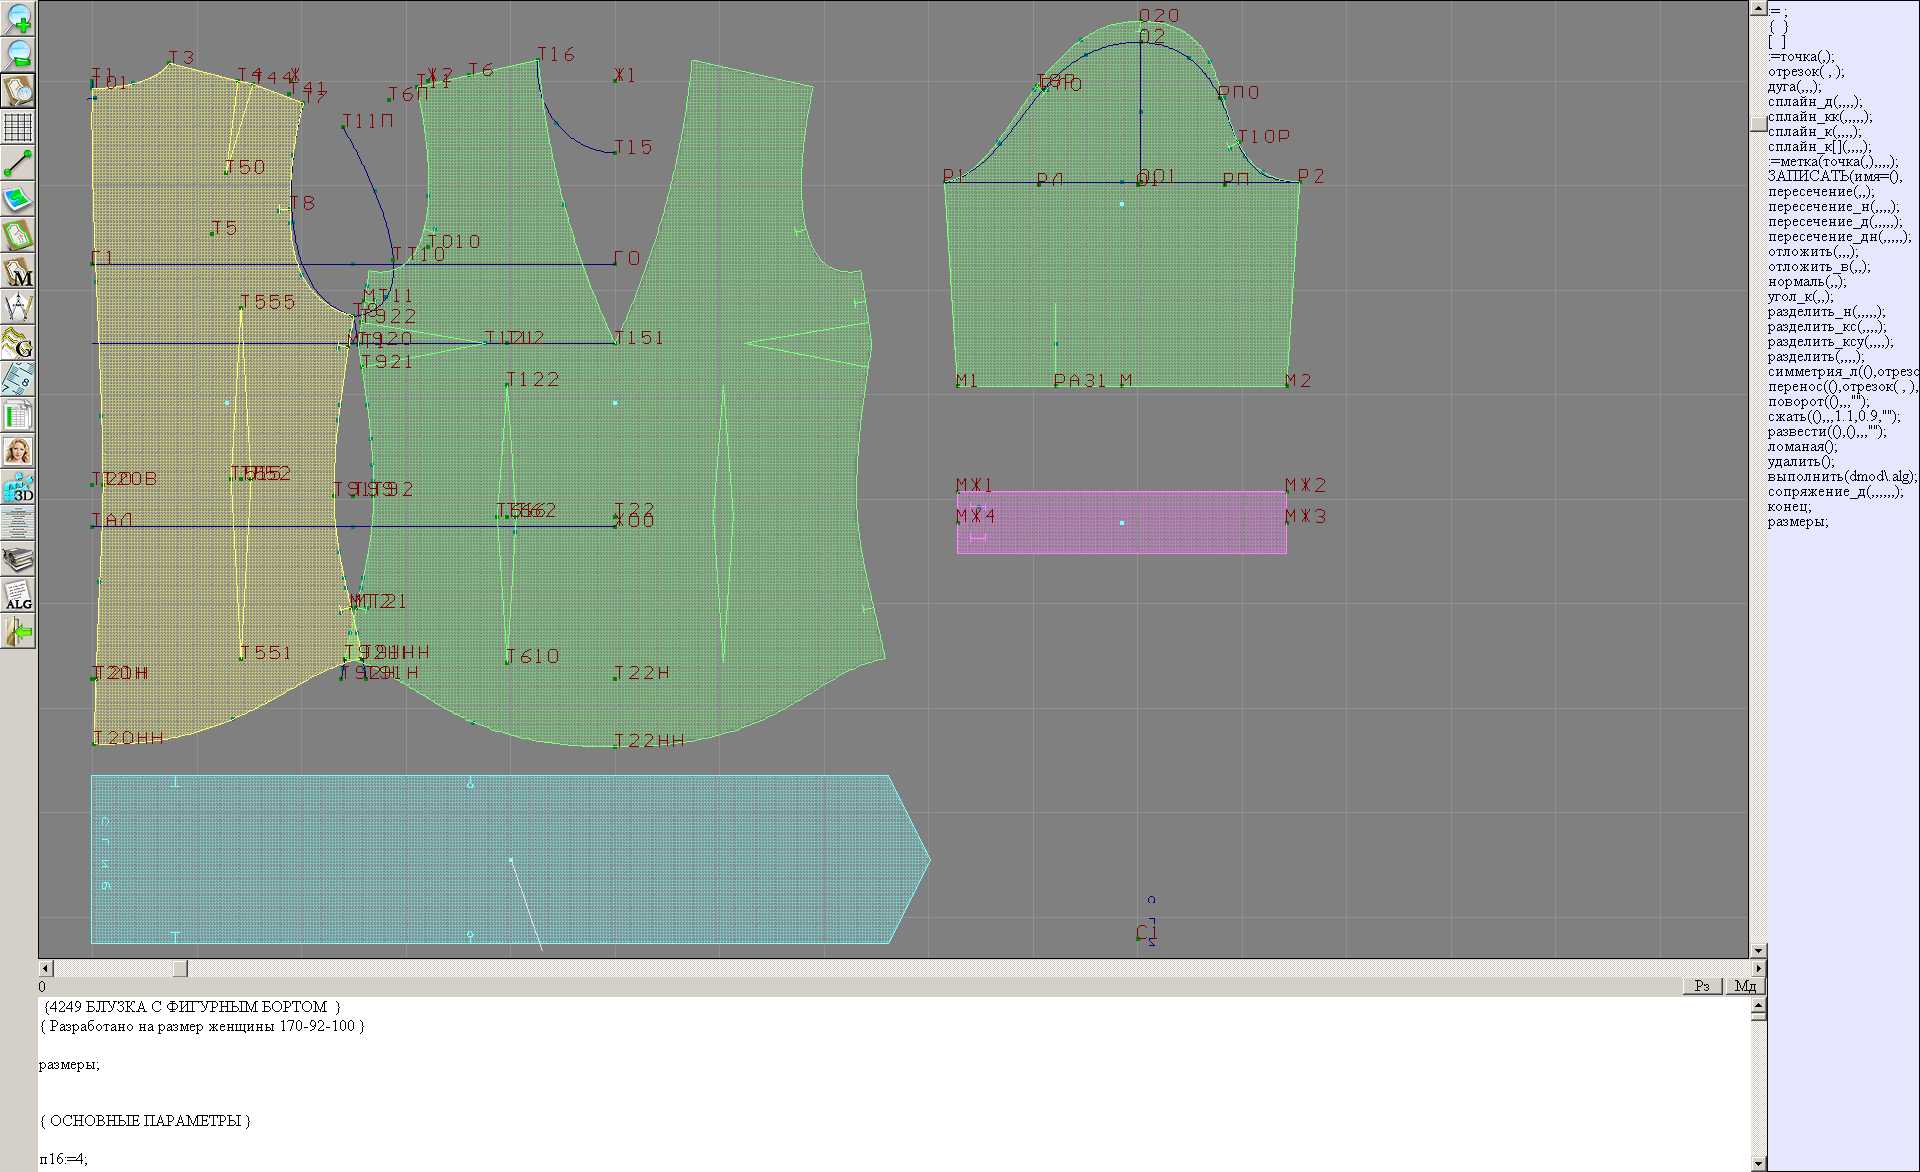Click the ALG algorithm document icon

coord(18,595)
